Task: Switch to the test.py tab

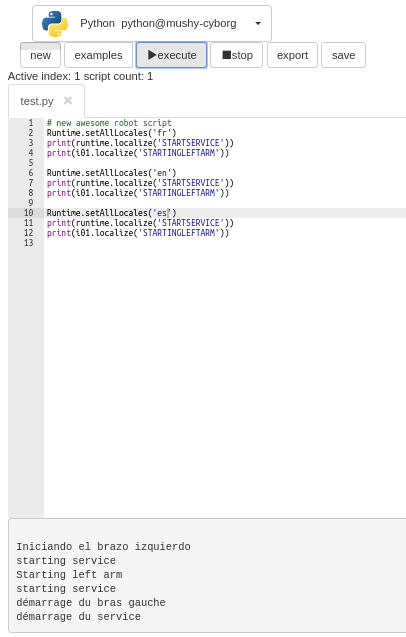Action: tap(37, 101)
